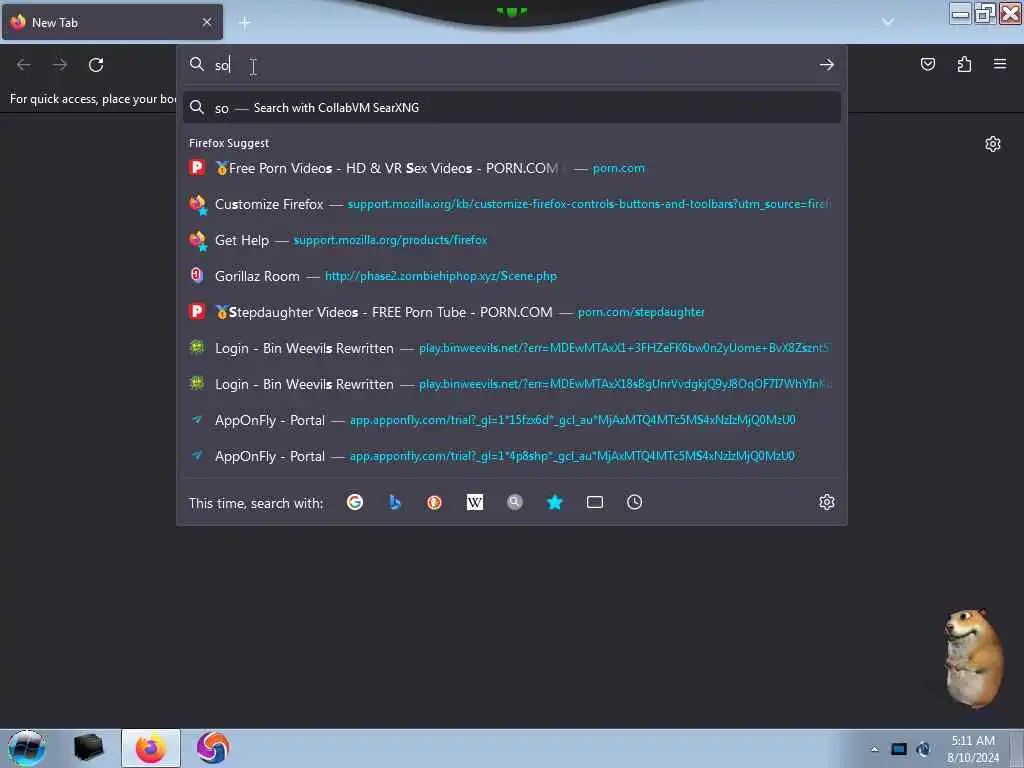Search this time with Bing
This screenshot has width=1024, height=768.
(x=394, y=502)
